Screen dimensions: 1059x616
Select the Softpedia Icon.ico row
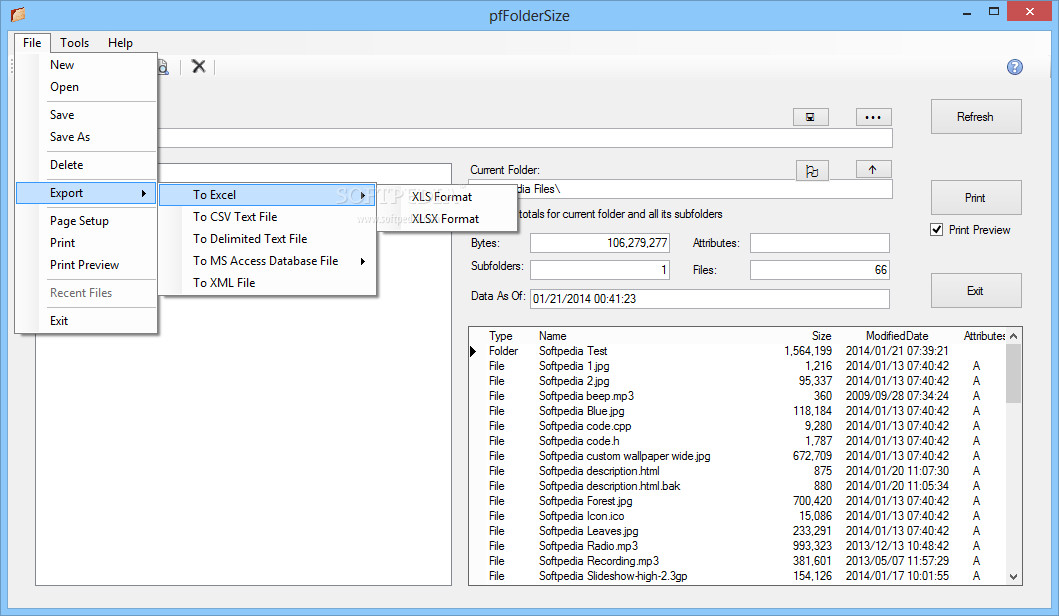tap(738, 516)
